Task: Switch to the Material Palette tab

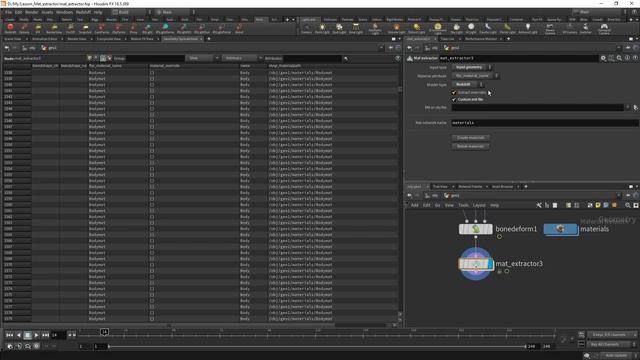Action: [x=470, y=187]
